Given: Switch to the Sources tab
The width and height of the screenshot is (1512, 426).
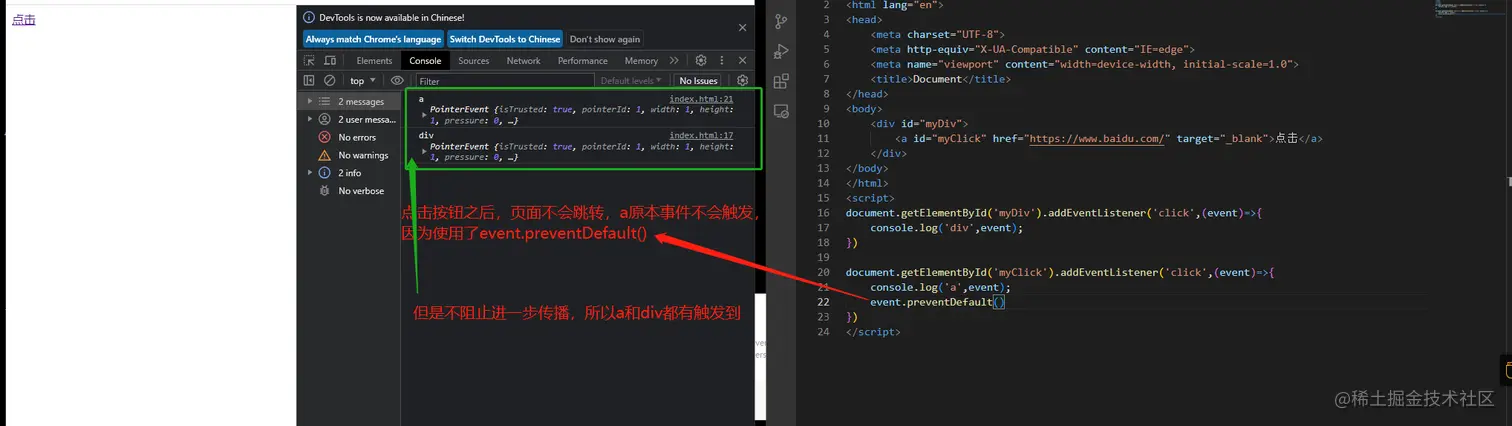Looking at the screenshot, I should [474, 61].
